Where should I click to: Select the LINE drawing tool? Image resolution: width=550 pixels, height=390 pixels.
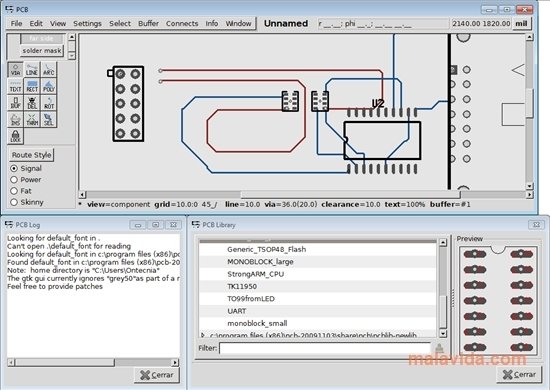coord(32,69)
